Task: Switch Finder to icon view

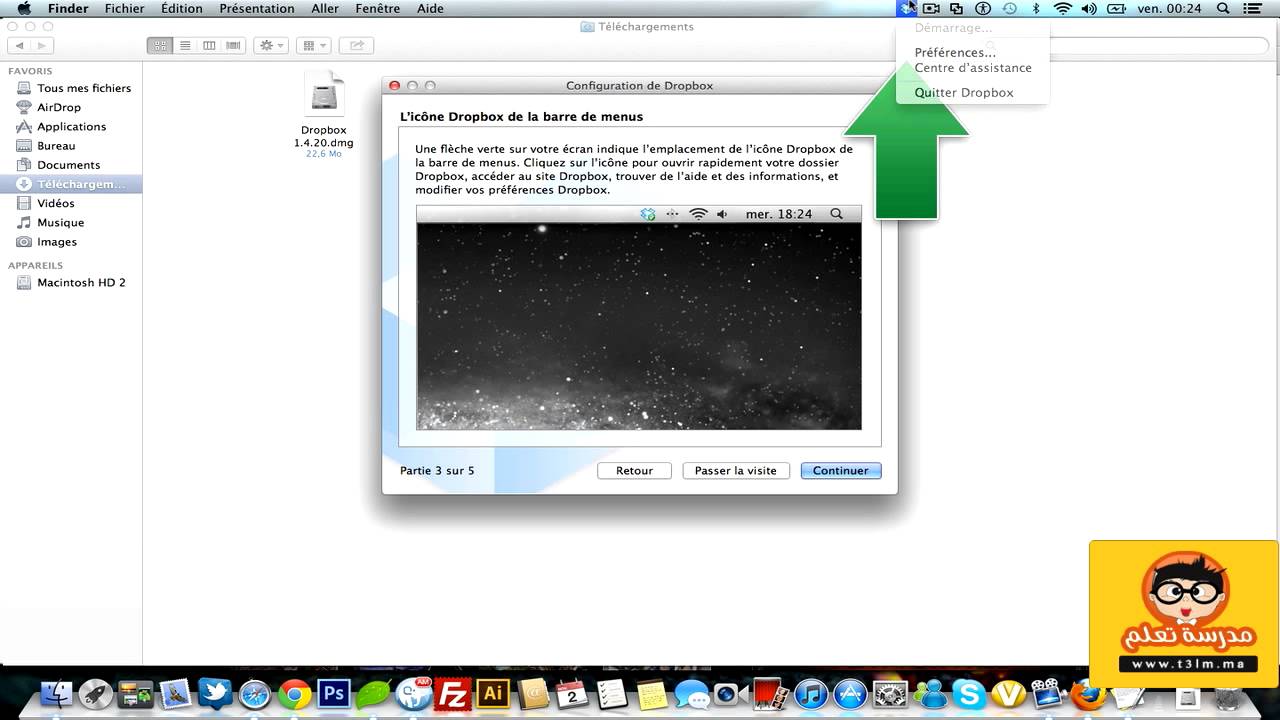Action: click(160, 45)
